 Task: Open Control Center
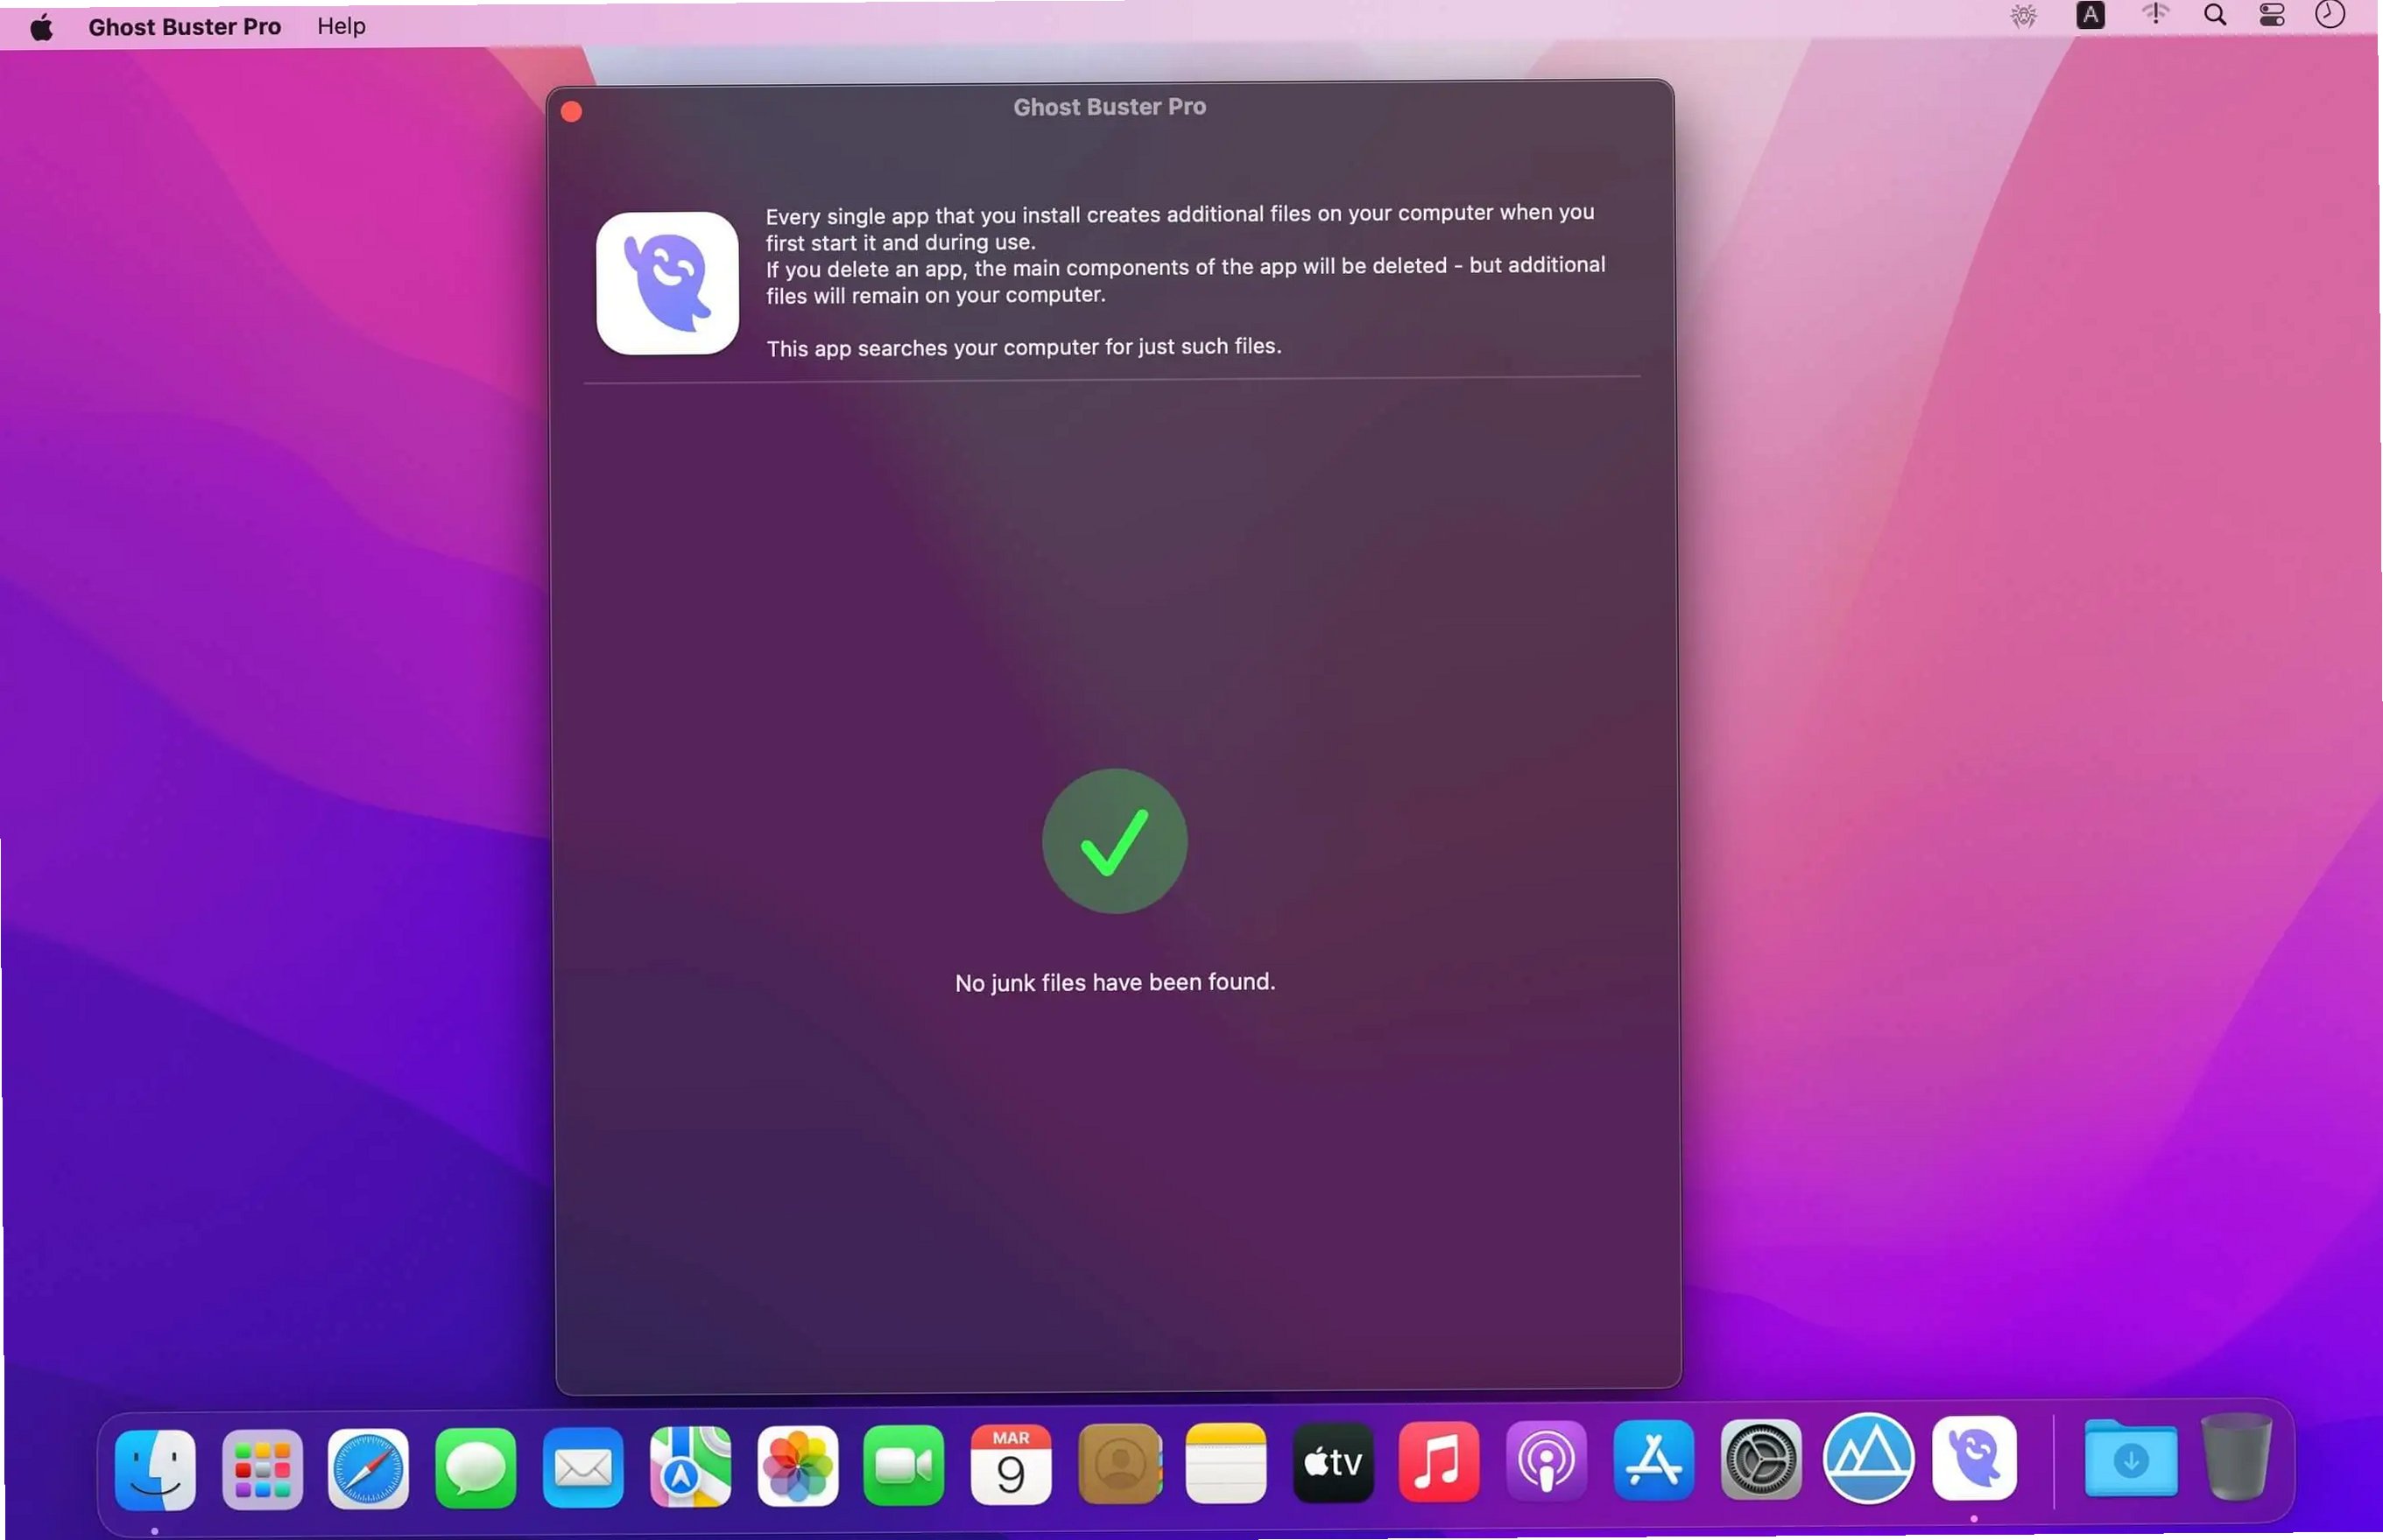pyautogui.click(x=2271, y=15)
